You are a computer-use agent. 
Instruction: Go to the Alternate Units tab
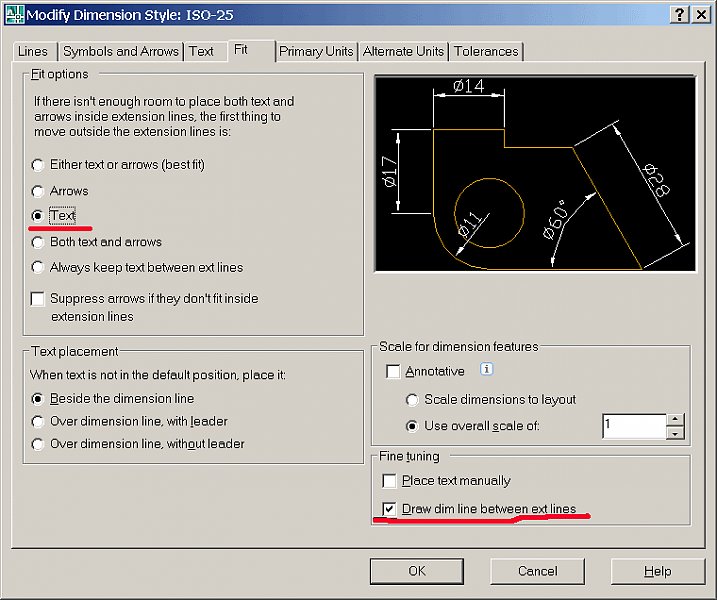pyautogui.click(x=403, y=52)
